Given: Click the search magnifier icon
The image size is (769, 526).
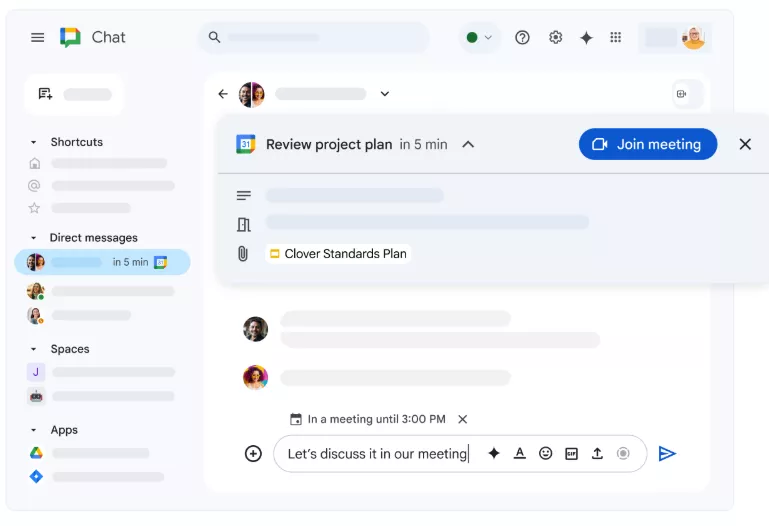Looking at the screenshot, I should coord(214,37).
